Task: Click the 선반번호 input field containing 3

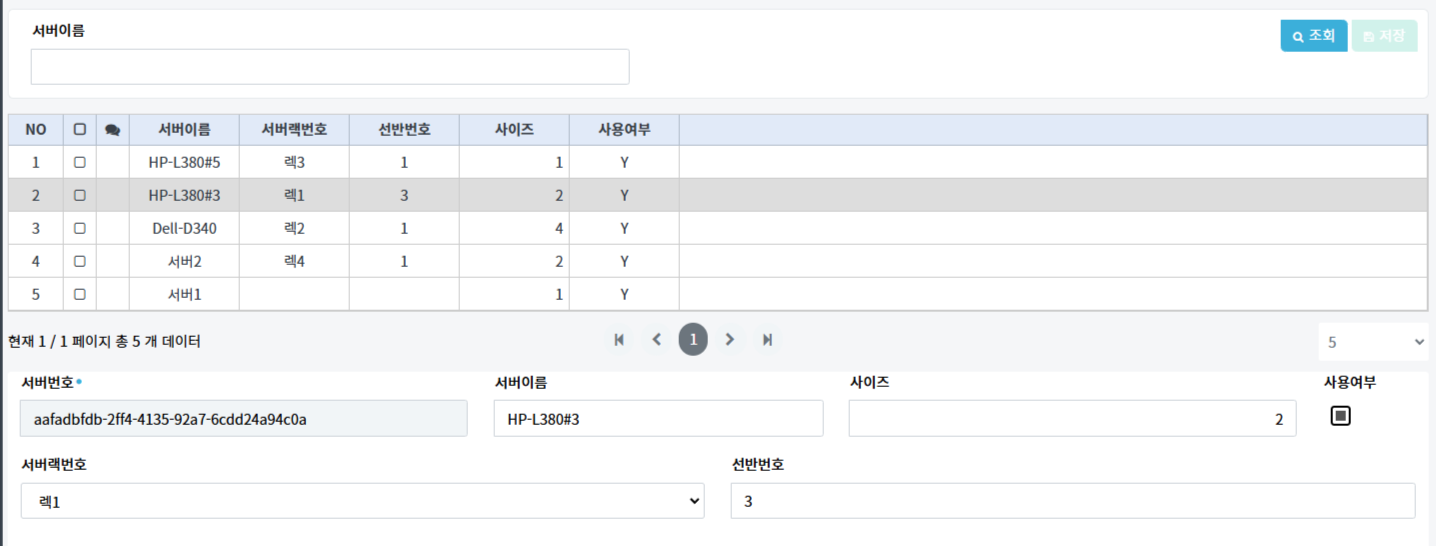Action: pos(1073,501)
